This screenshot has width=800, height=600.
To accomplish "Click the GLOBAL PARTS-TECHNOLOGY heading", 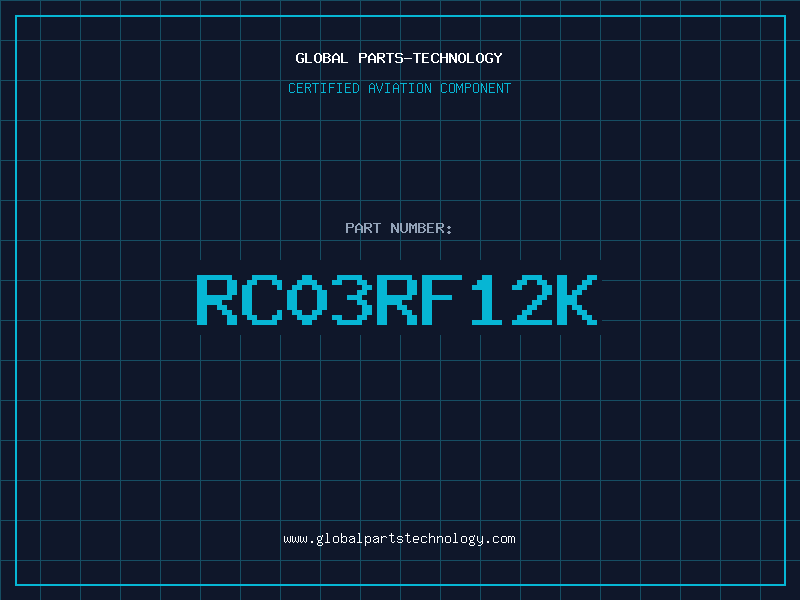I will pyautogui.click(x=399, y=58).
